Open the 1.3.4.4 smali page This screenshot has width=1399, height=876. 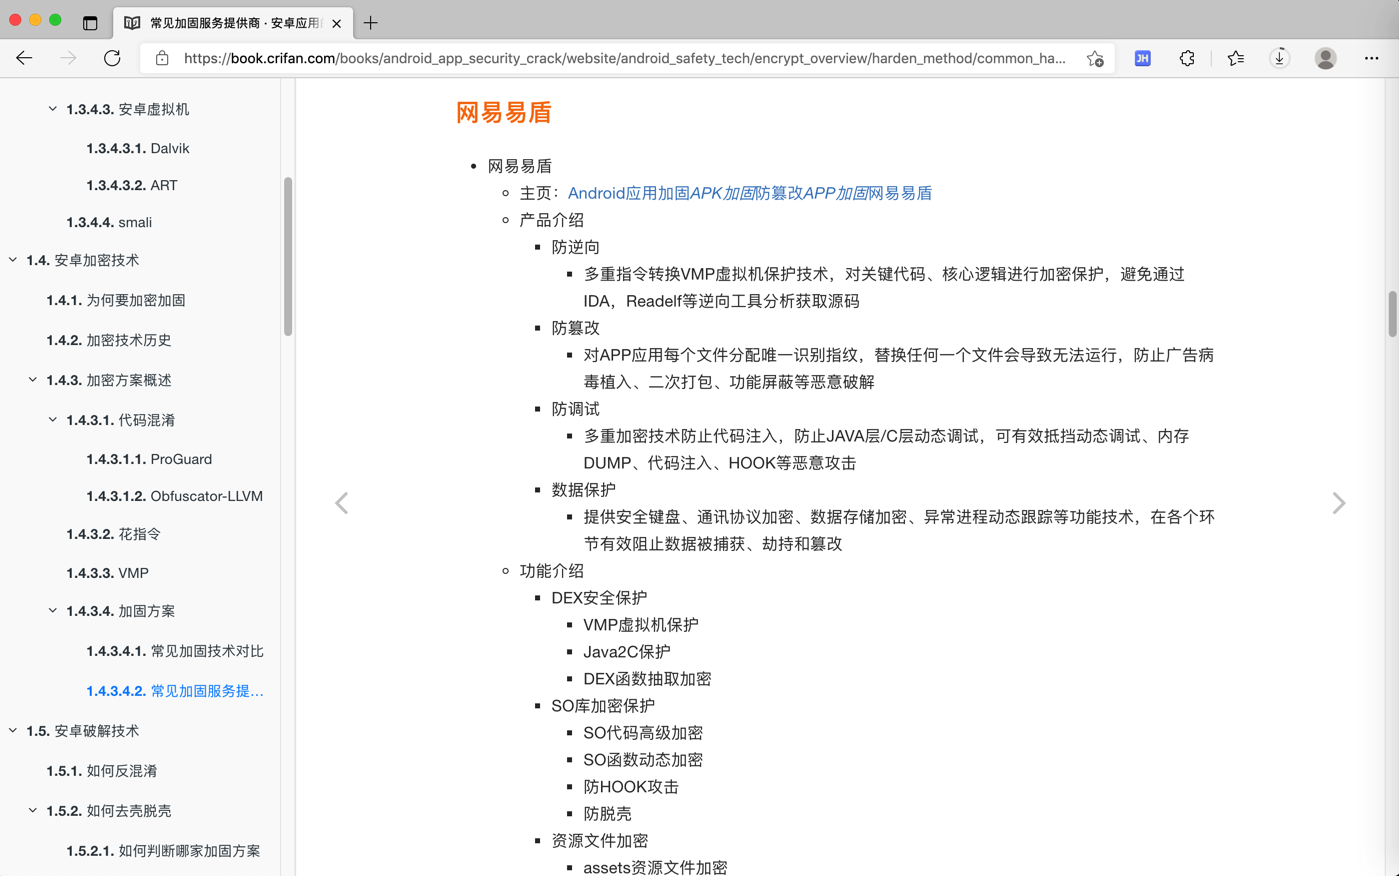109,222
